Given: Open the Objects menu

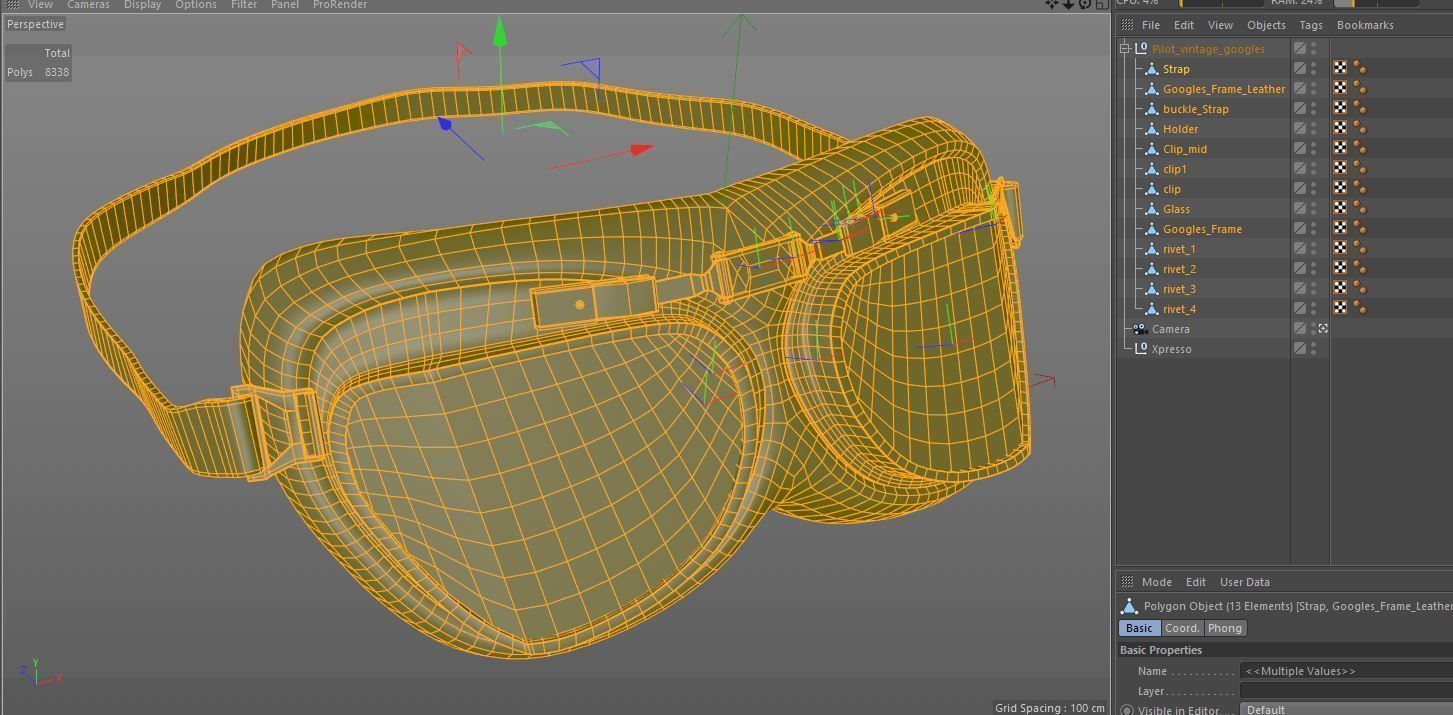Looking at the screenshot, I should tap(1266, 25).
